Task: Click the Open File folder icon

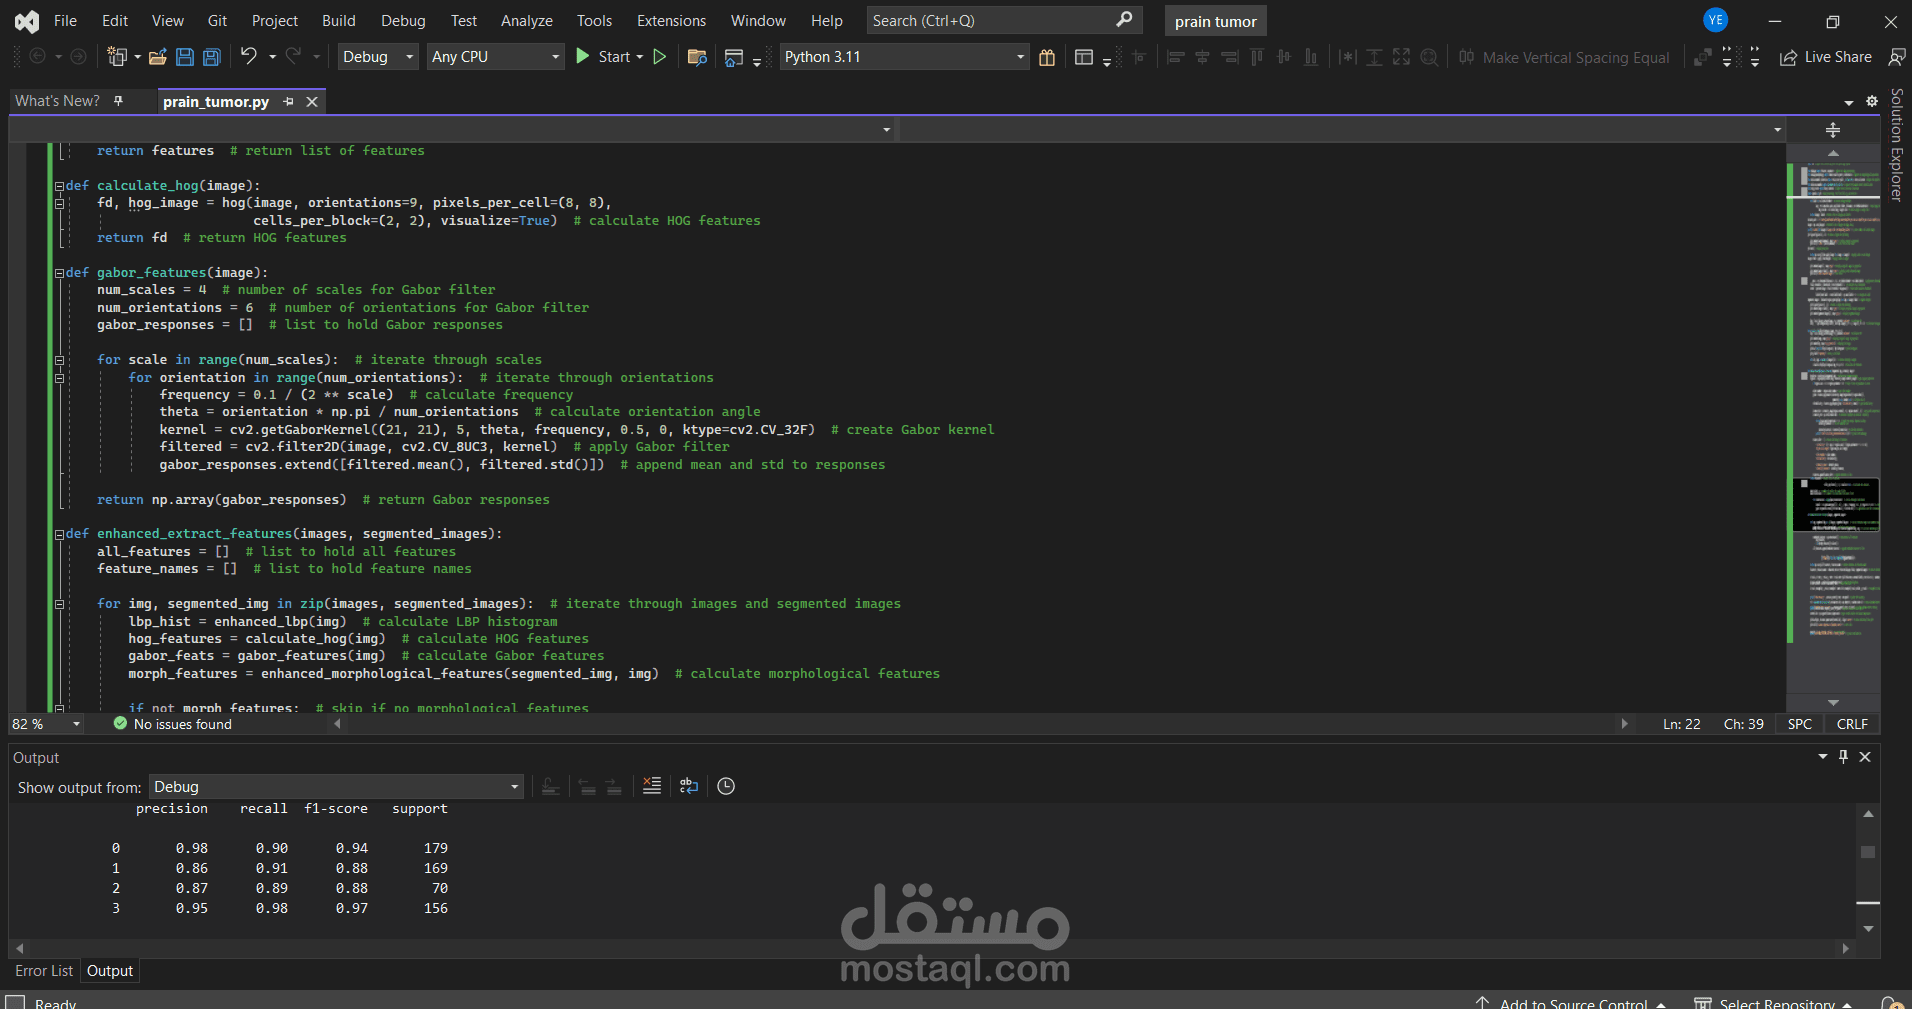Action: pyautogui.click(x=157, y=57)
